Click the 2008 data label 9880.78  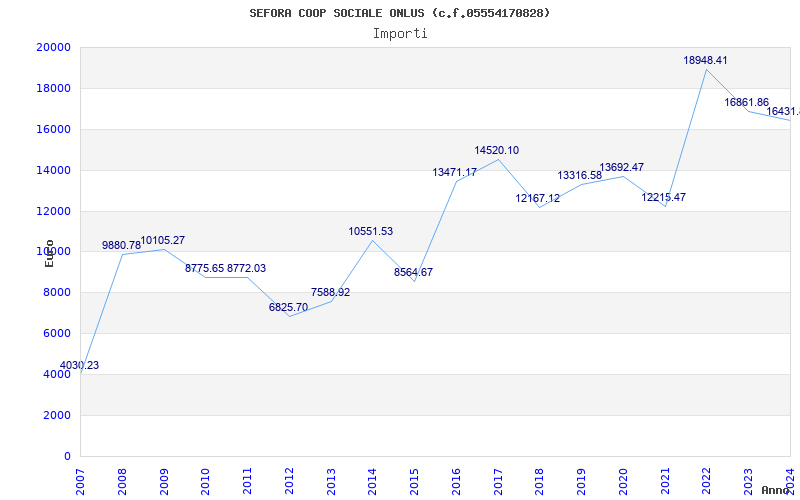(x=121, y=245)
